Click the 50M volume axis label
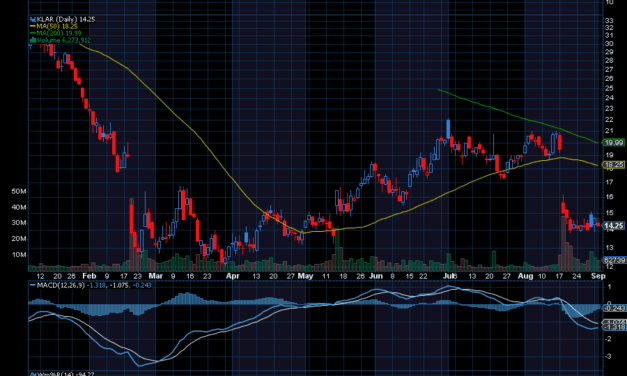 pyautogui.click(x=19, y=192)
